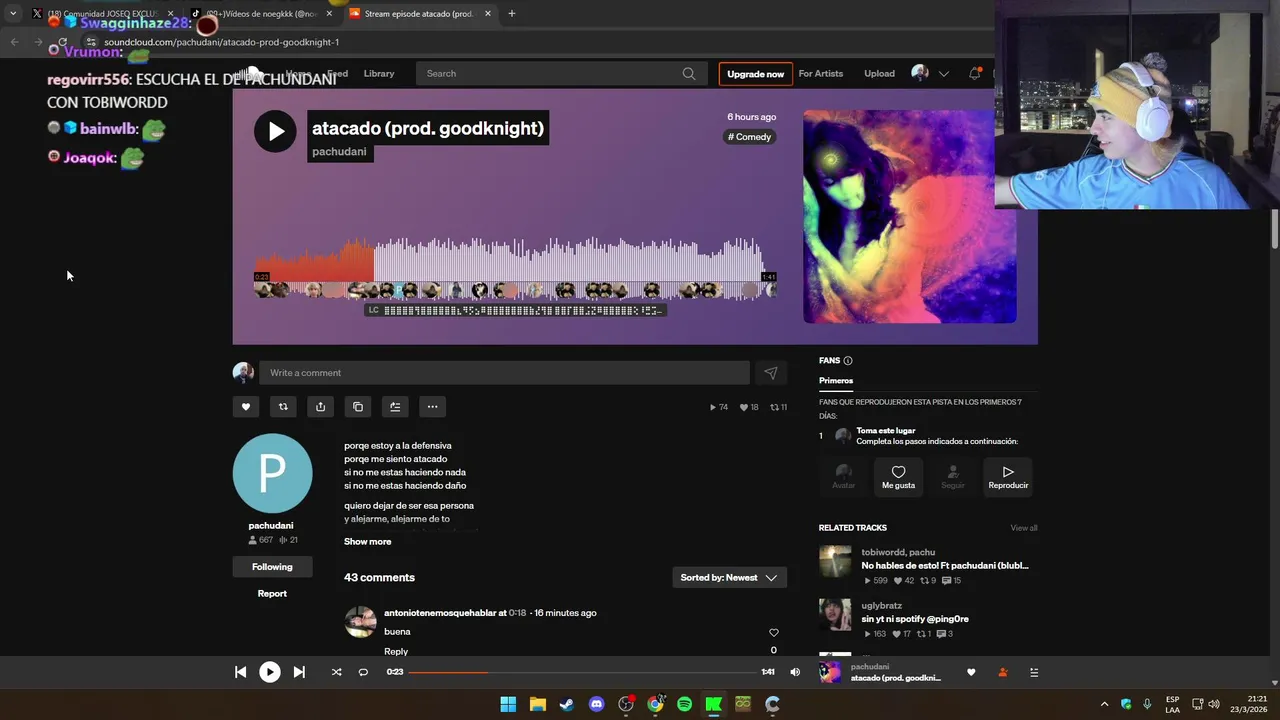
Task: Open sort comments dropdown Newest
Action: [x=729, y=578]
